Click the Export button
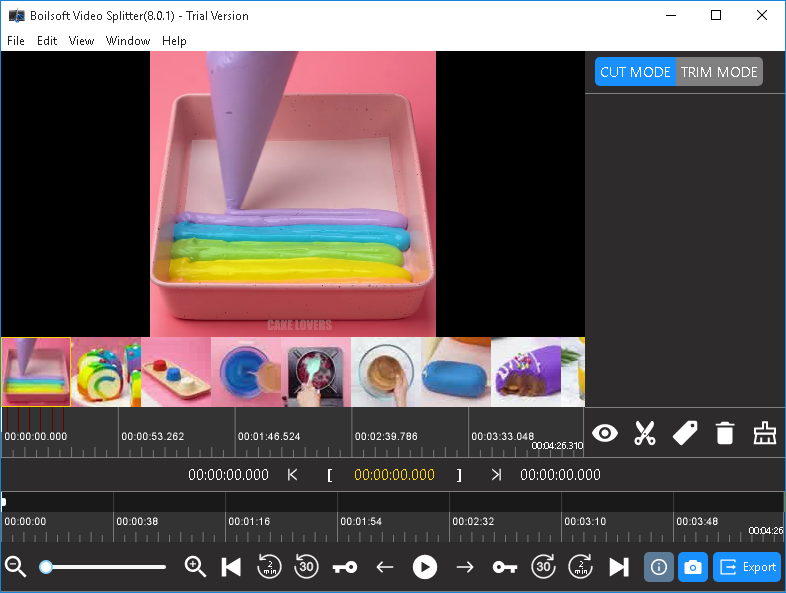This screenshot has height=593, width=786. [747, 567]
